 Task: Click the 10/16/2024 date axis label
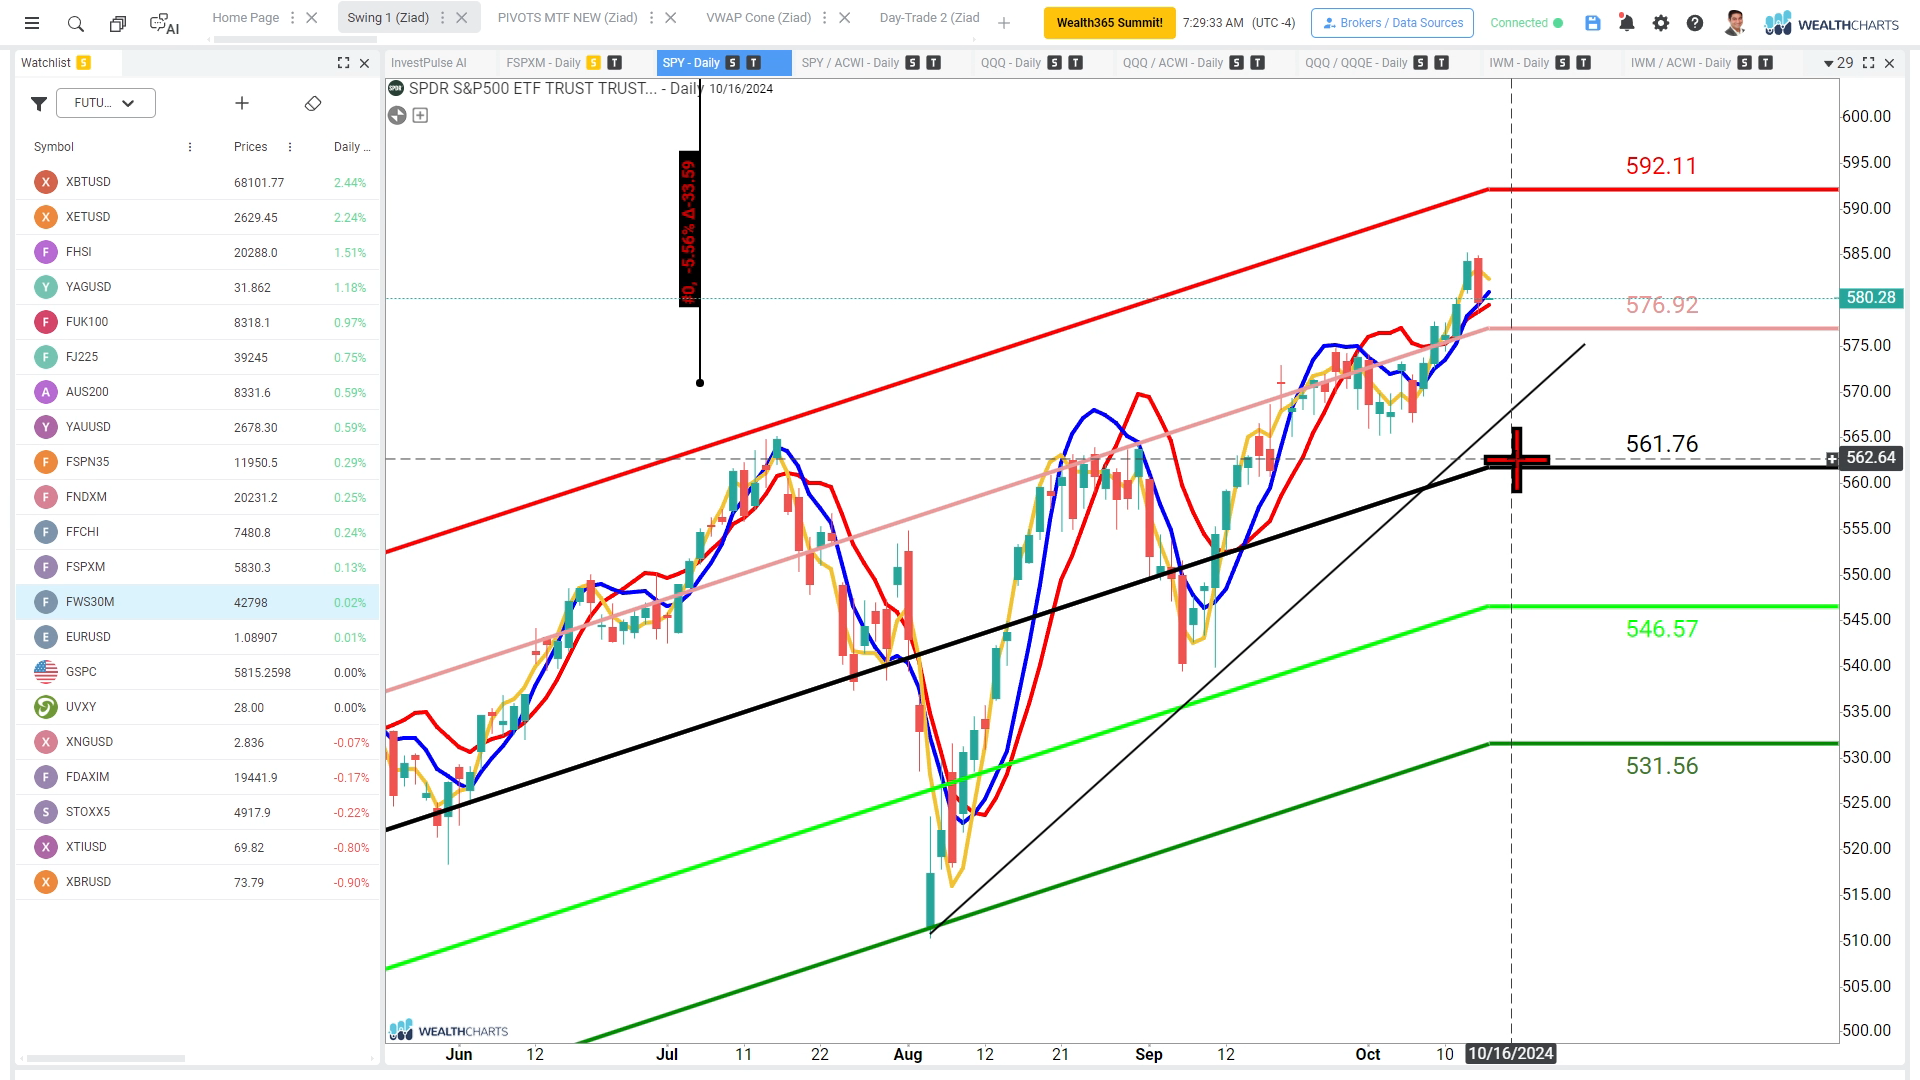click(1511, 1054)
